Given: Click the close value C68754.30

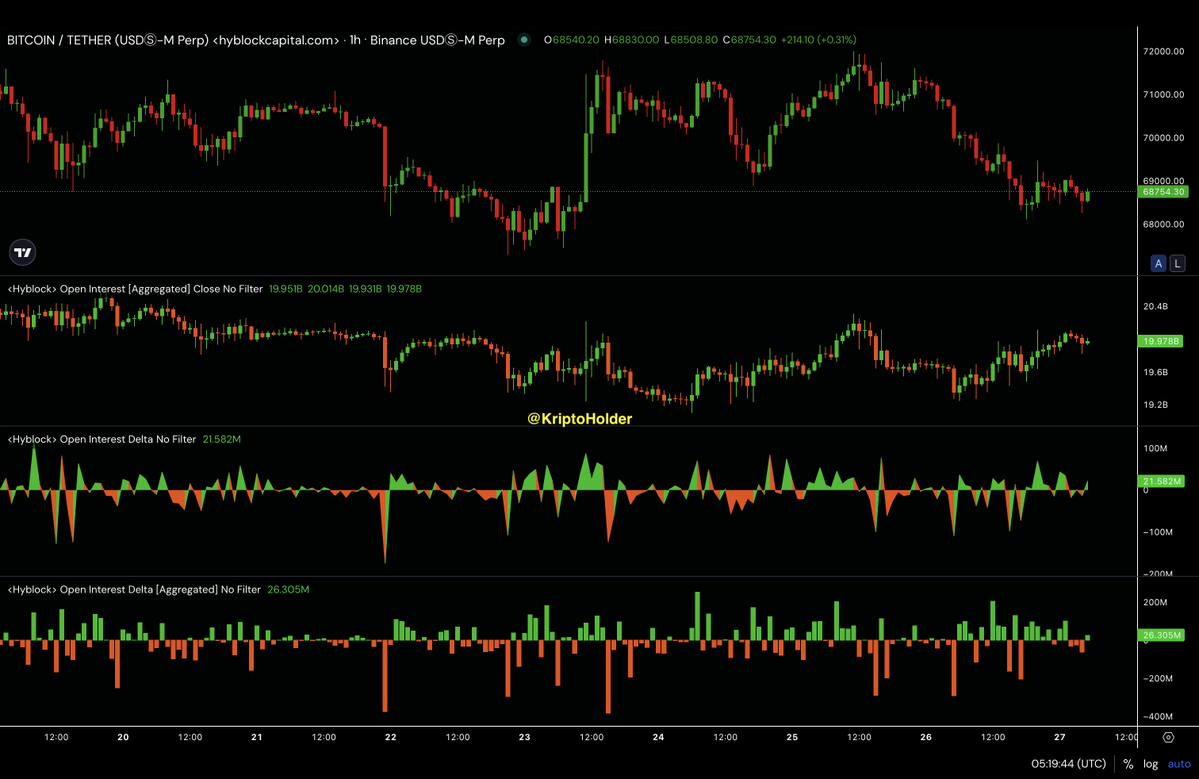Looking at the screenshot, I should [749, 40].
